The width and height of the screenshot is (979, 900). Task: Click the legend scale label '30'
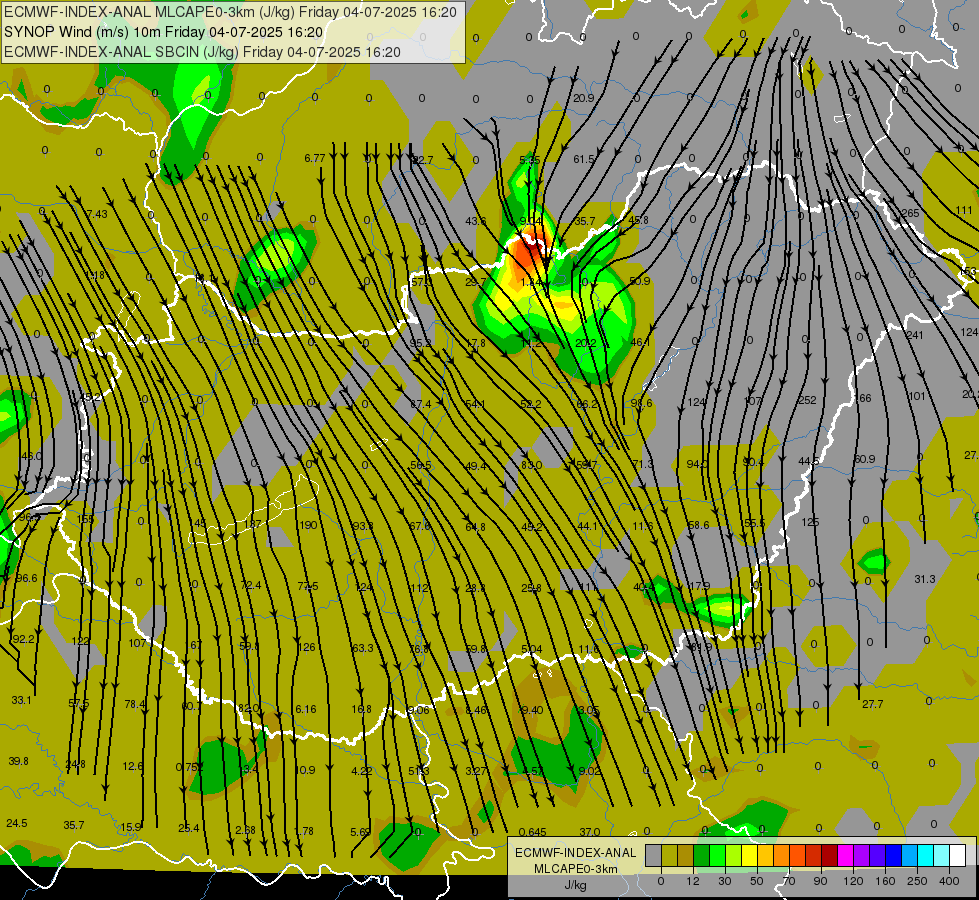pos(725,881)
